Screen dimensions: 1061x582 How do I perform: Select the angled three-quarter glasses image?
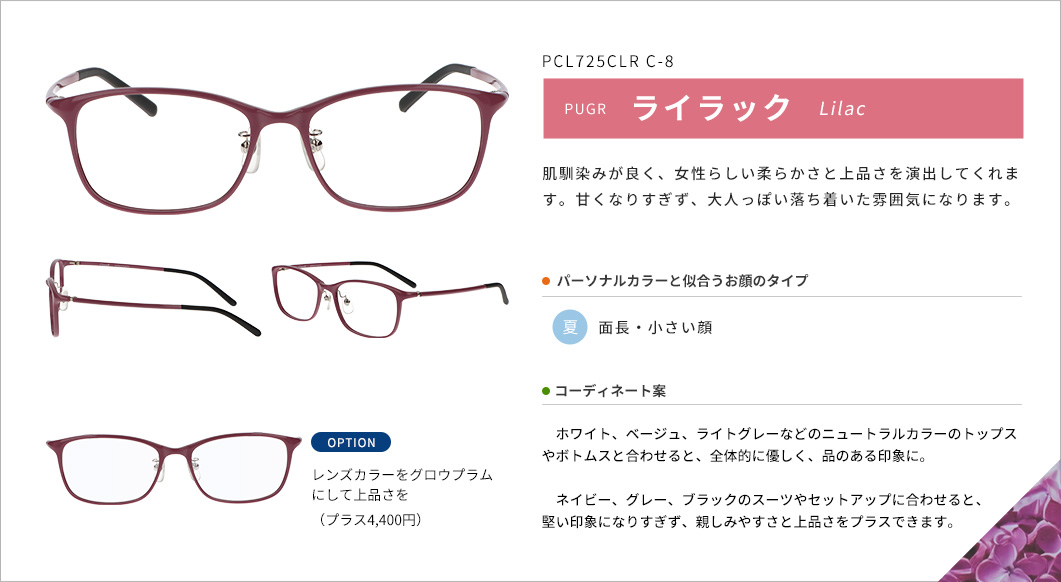390,299
